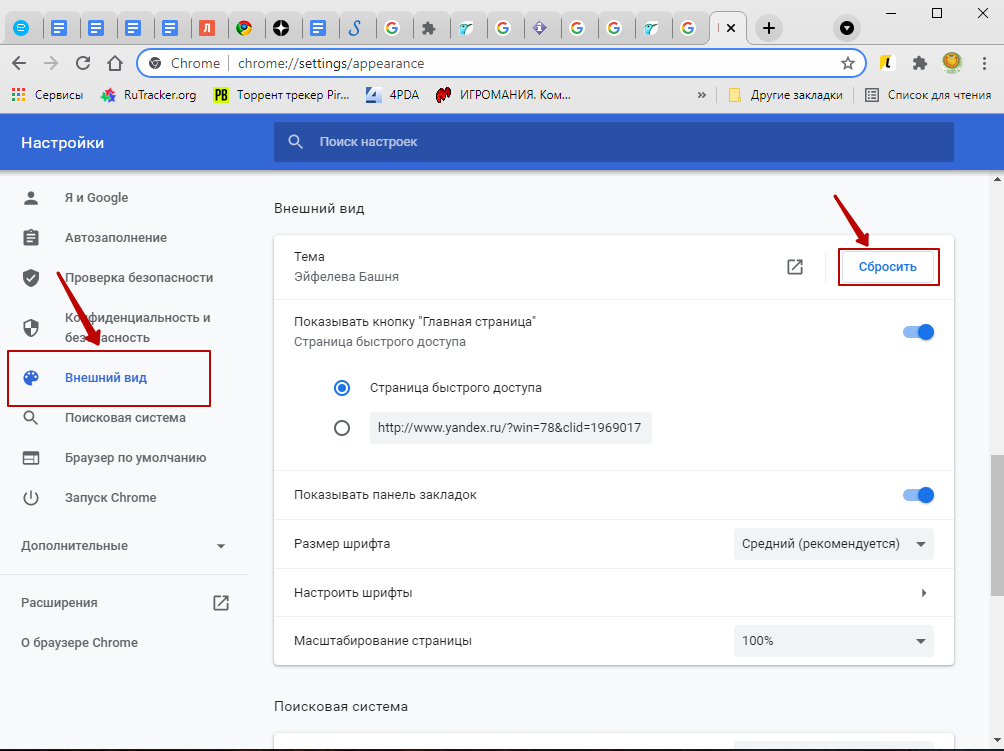The height and width of the screenshot is (751, 1004).
Task: Click the Extensions external link icon in sidebar
Action: click(221, 603)
